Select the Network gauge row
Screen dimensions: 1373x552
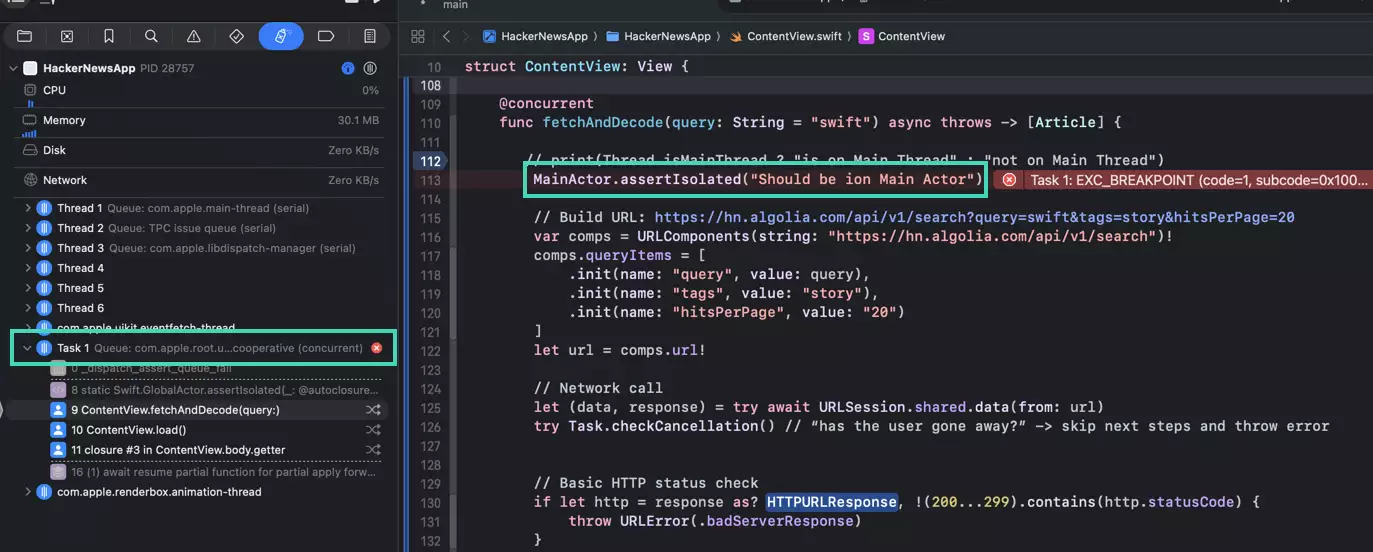[x=200, y=180]
